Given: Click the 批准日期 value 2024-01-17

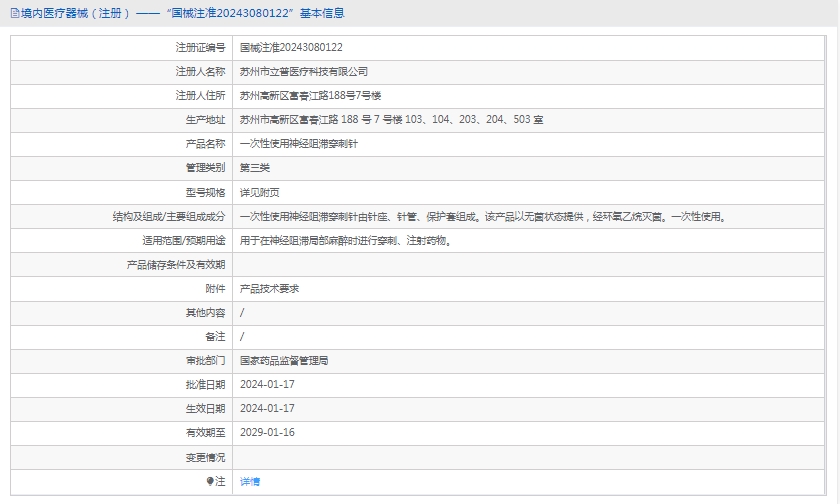Looking at the screenshot, I should [x=267, y=384].
